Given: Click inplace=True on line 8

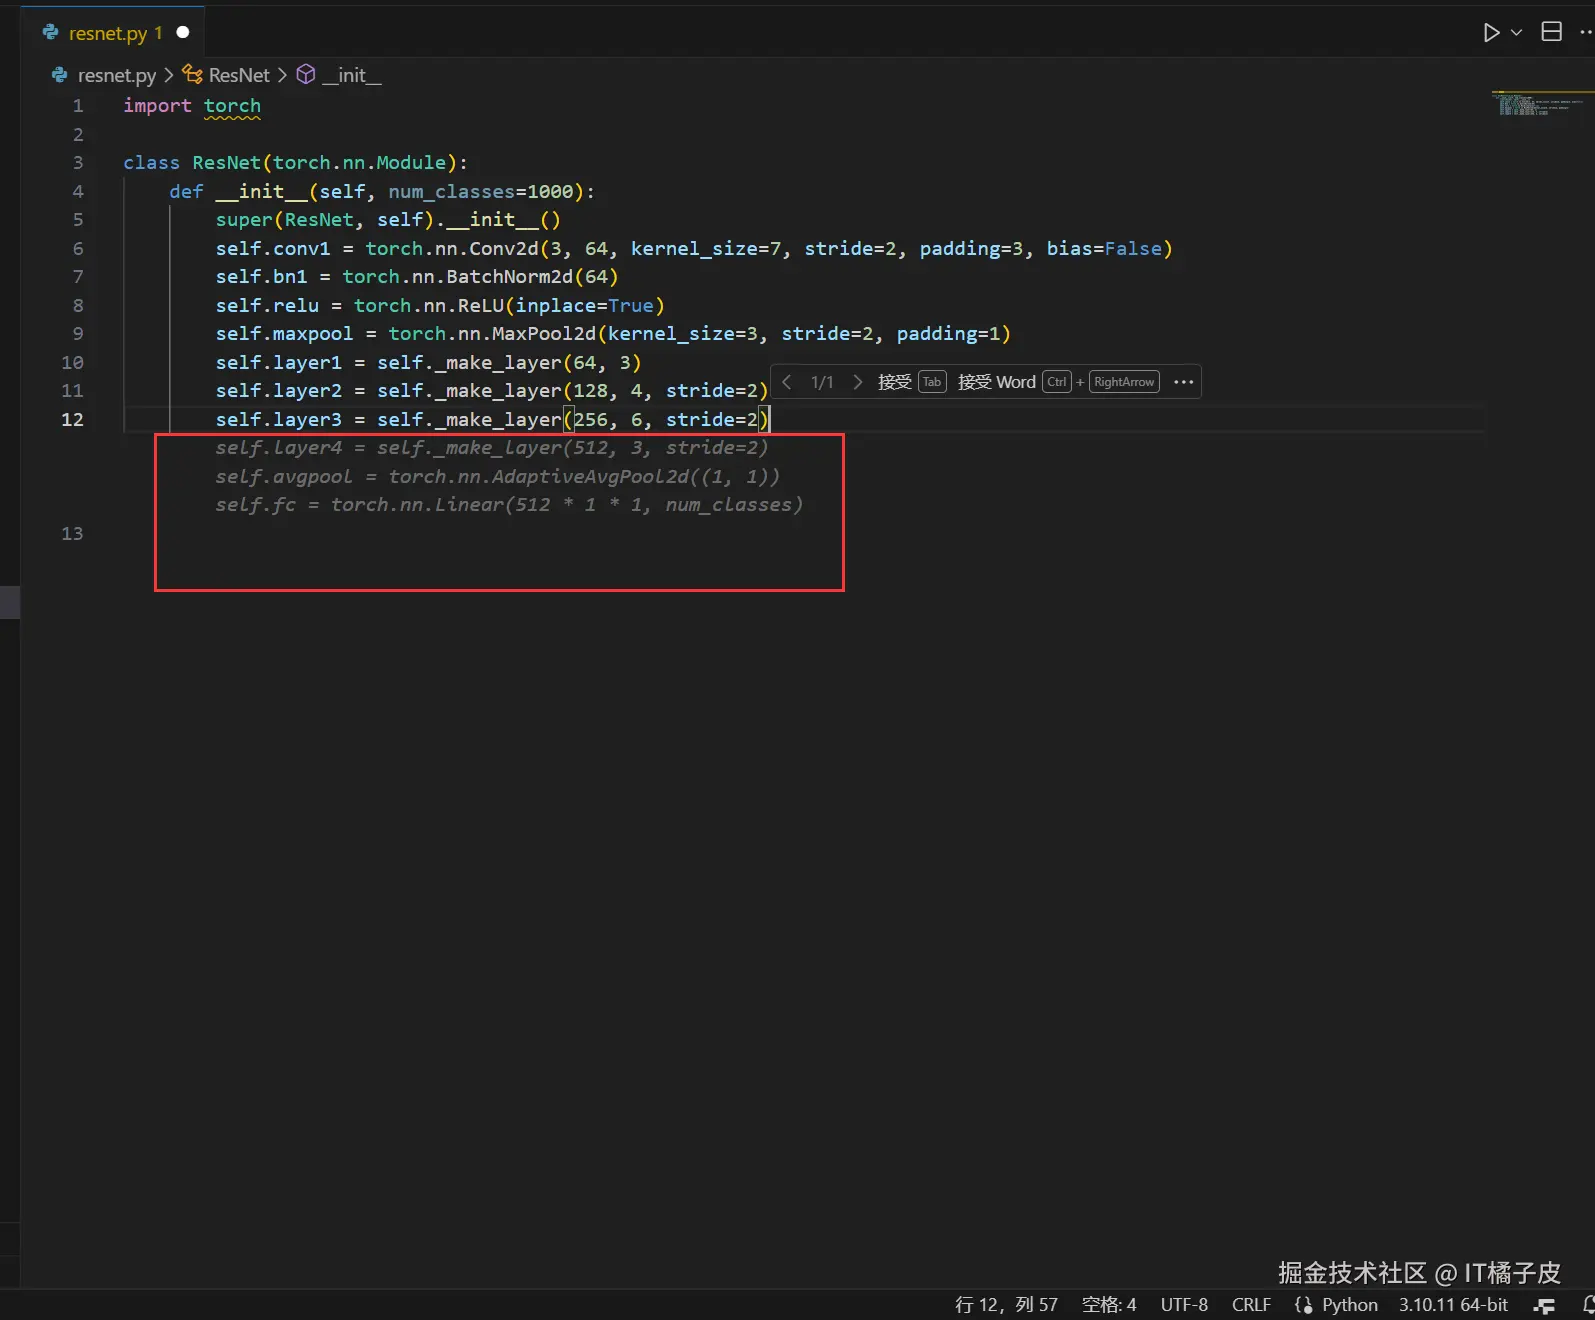Looking at the screenshot, I should [584, 306].
